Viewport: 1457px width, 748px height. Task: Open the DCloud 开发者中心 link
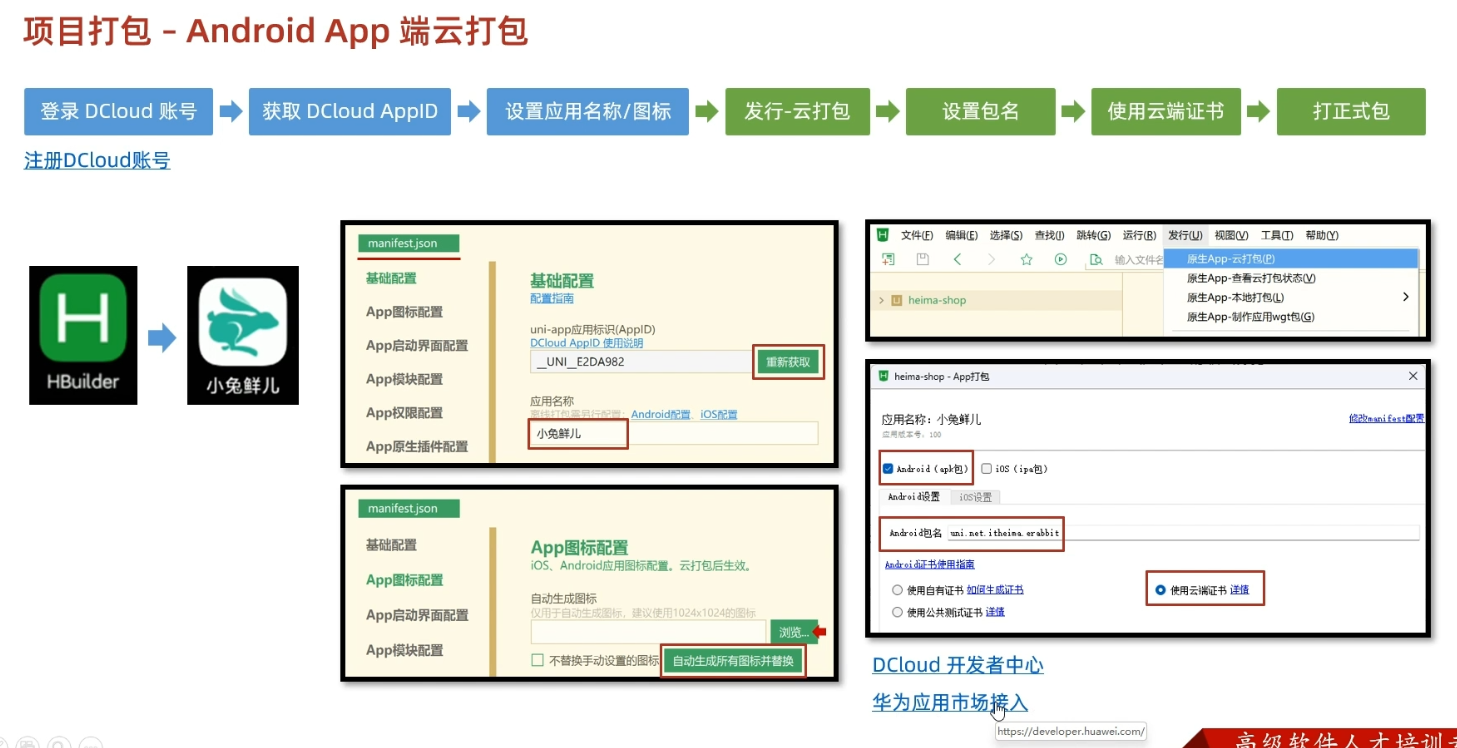958,665
